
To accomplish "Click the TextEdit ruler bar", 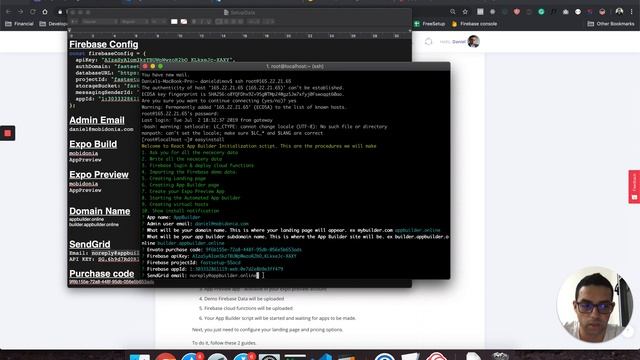I will tap(240, 36).
